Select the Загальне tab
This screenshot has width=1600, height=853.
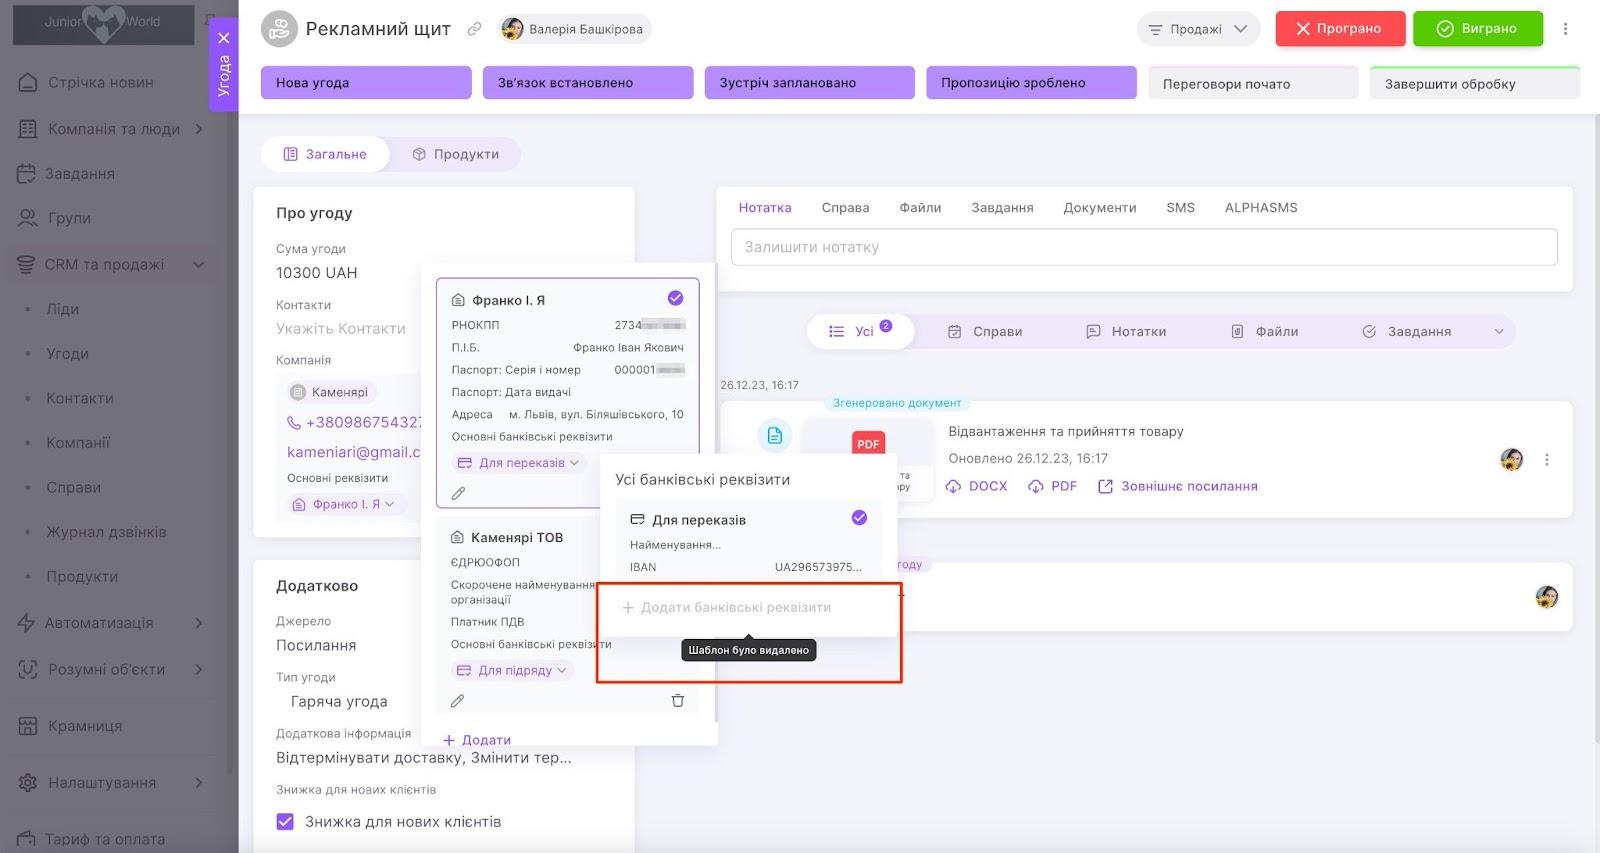pos(325,154)
